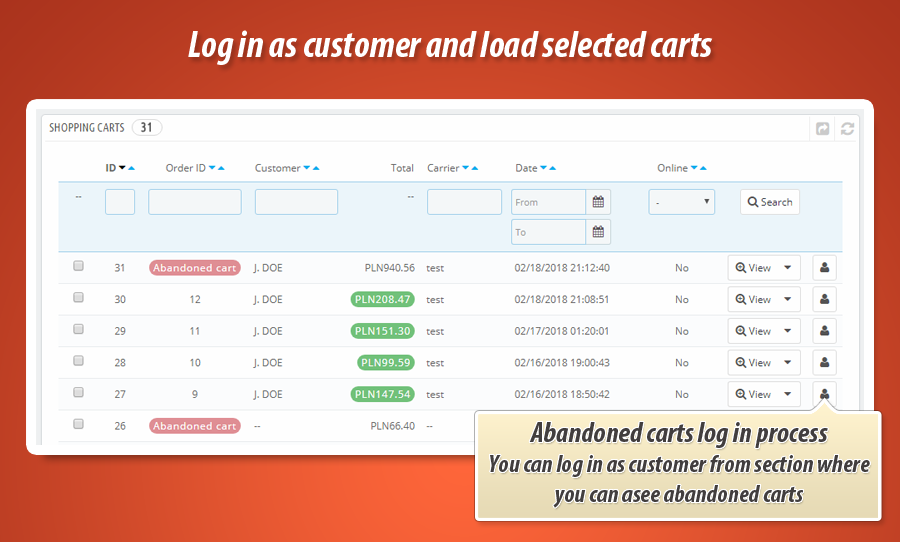Open the Online filter dropdown

[682, 202]
